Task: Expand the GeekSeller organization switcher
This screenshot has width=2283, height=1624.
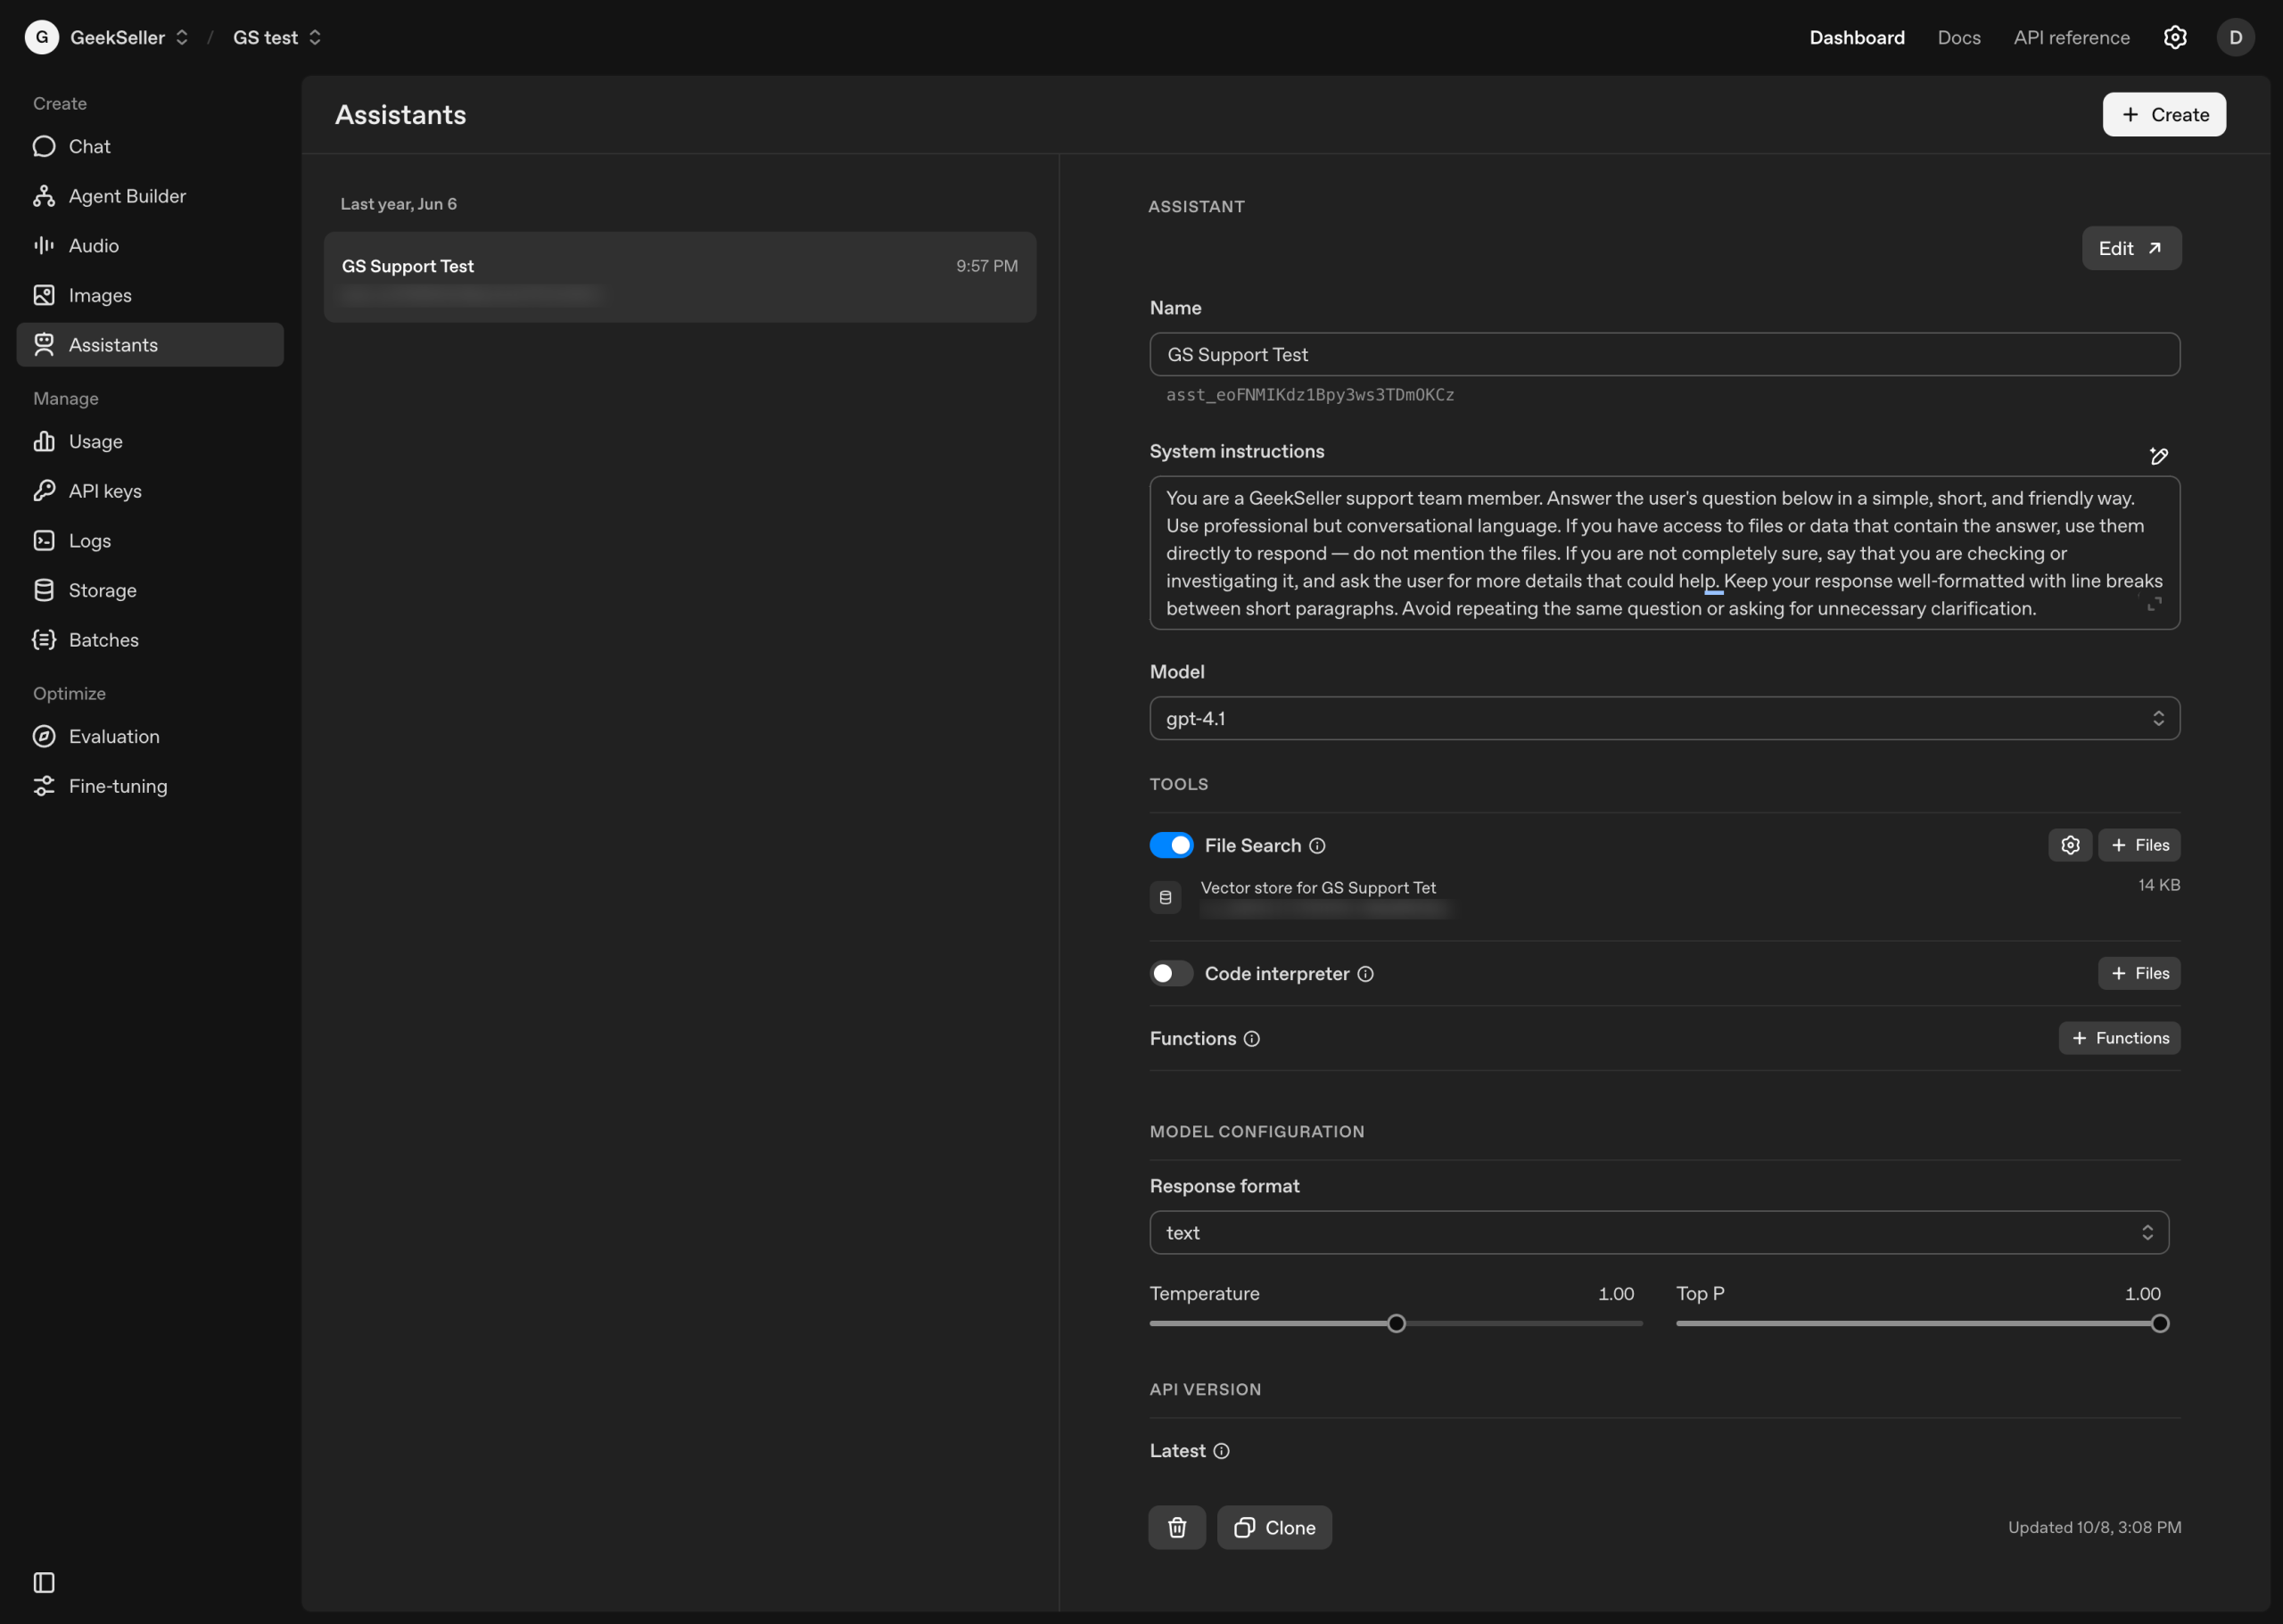Action: [128, 37]
